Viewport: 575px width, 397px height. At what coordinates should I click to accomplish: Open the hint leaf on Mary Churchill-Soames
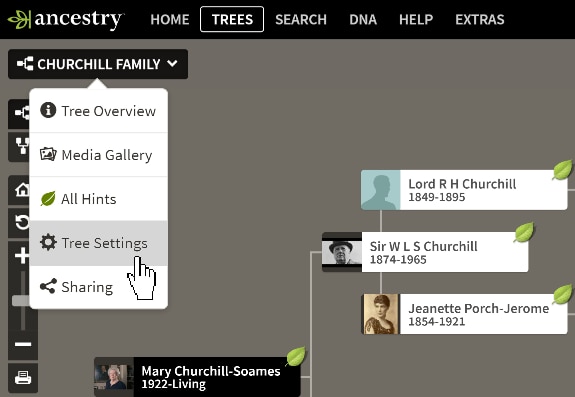pyautogui.click(x=296, y=357)
